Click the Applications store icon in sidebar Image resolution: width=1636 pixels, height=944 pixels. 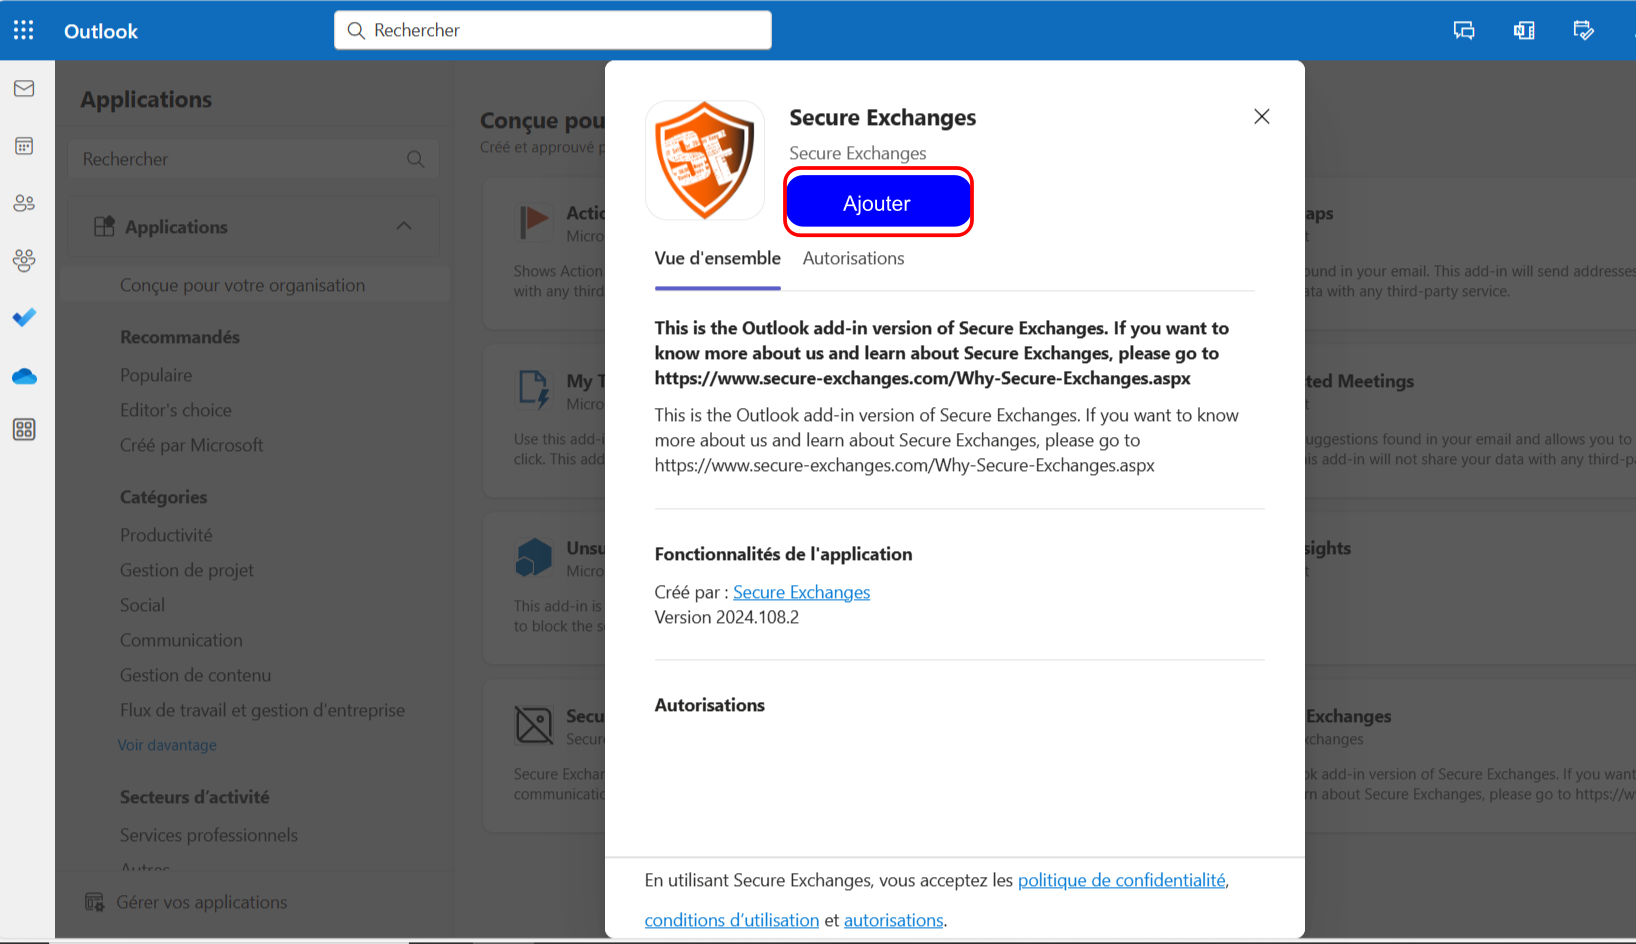104,227
